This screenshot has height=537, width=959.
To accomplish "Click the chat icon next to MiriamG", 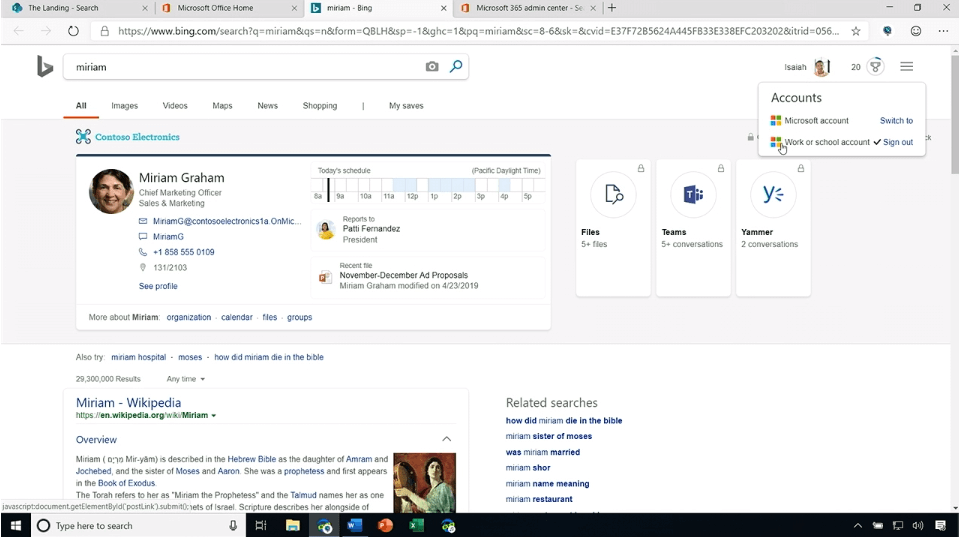I will click(x=143, y=237).
